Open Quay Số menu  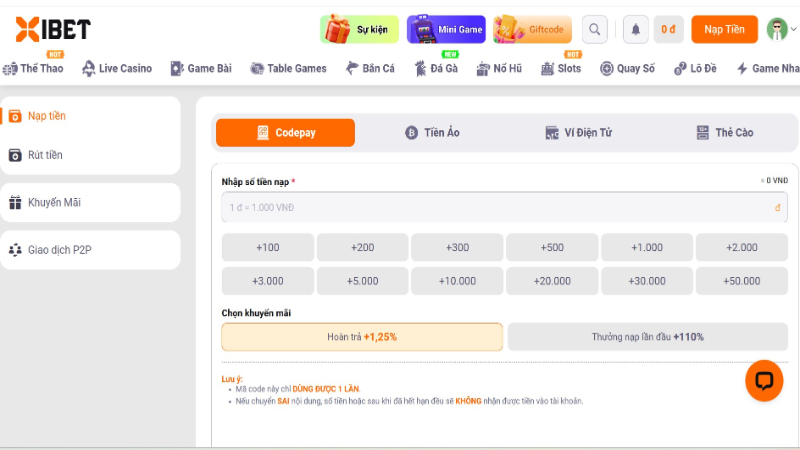[x=627, y=68]
